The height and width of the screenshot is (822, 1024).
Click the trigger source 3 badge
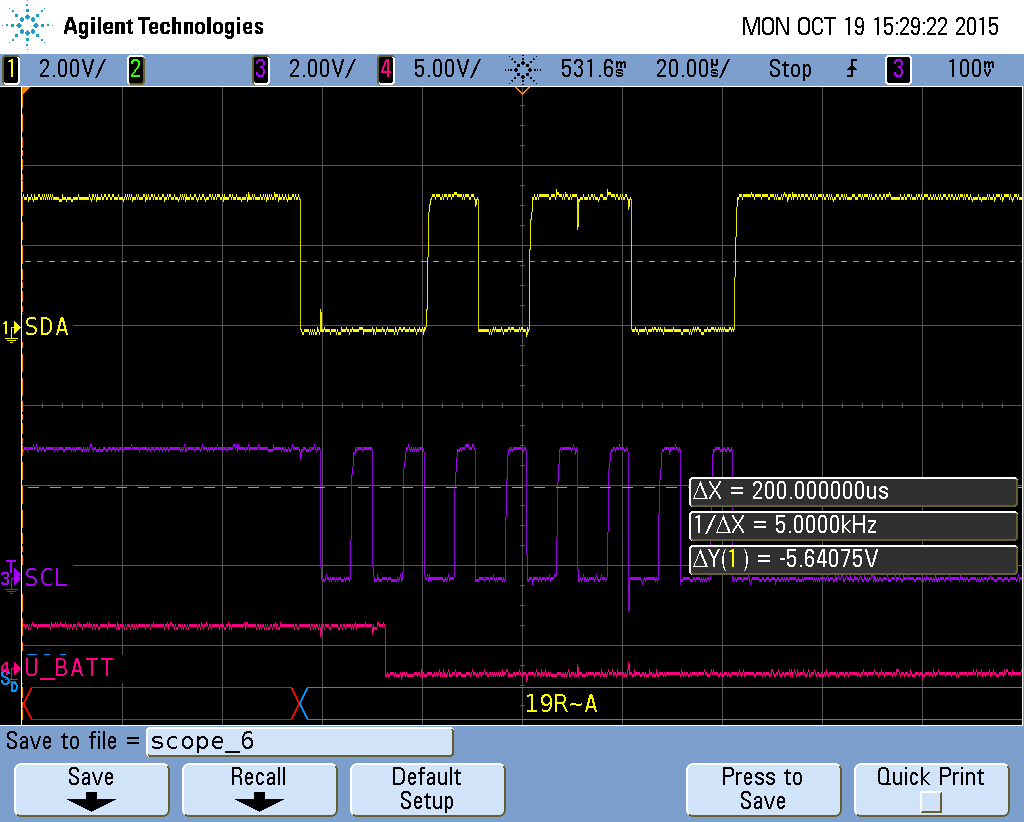[x=898, y=69]
